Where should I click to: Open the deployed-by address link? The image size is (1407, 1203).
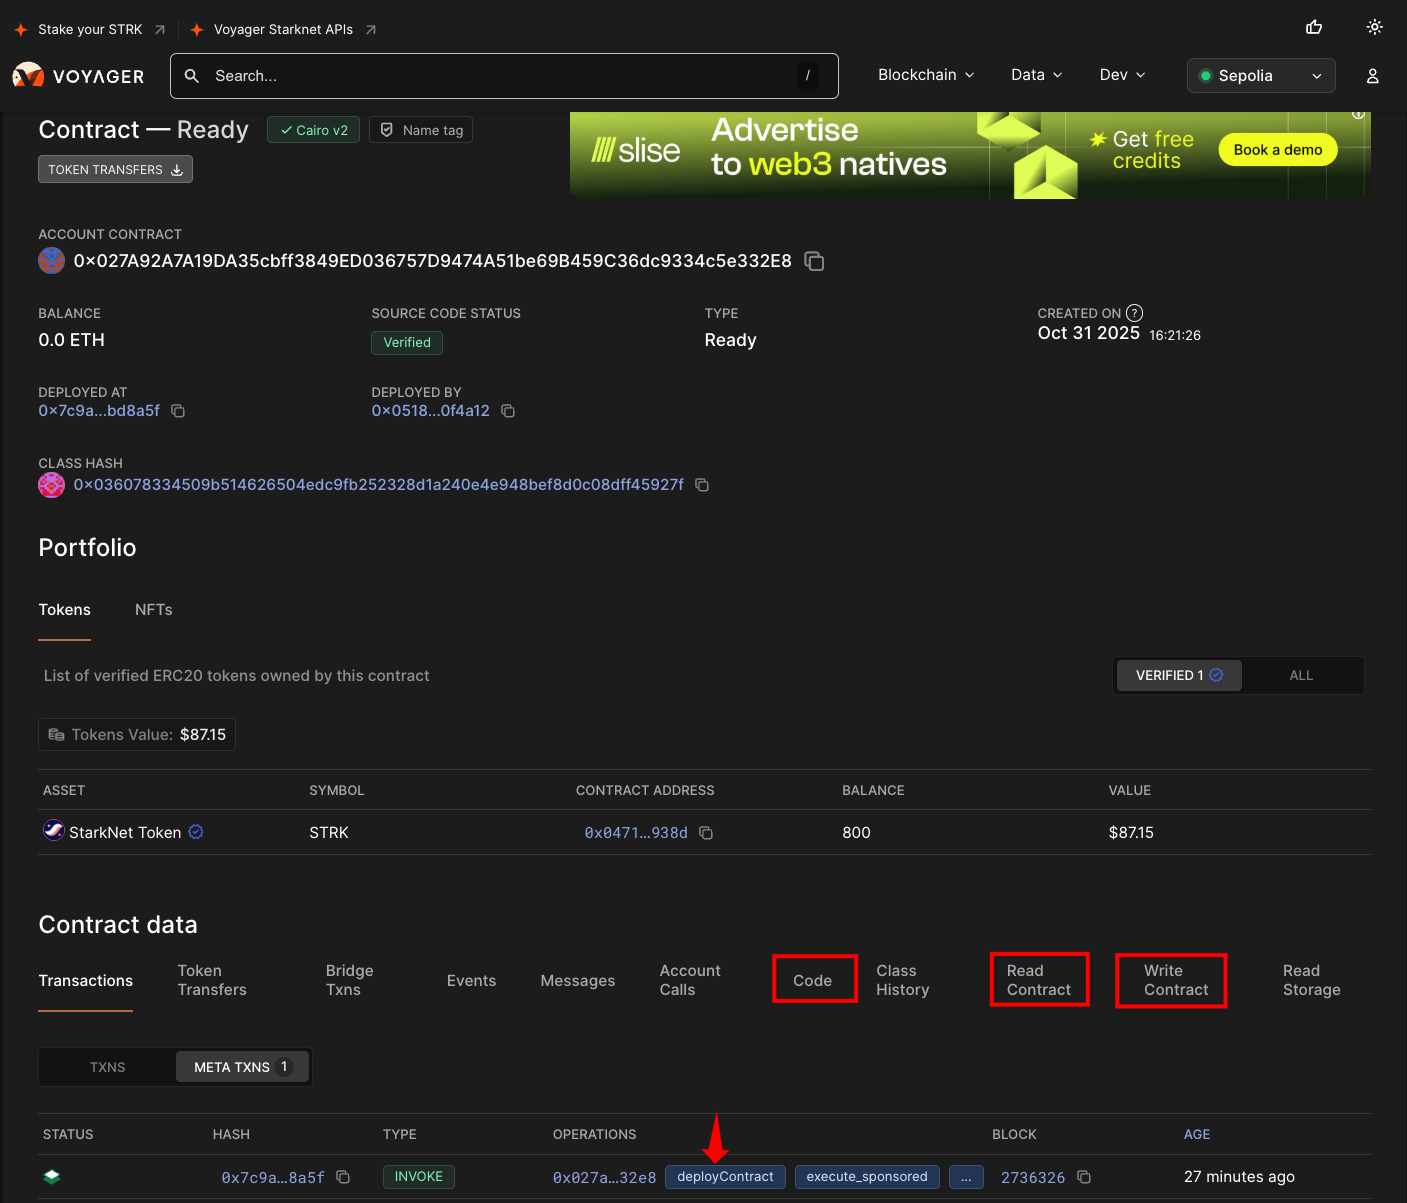point(430,410)
